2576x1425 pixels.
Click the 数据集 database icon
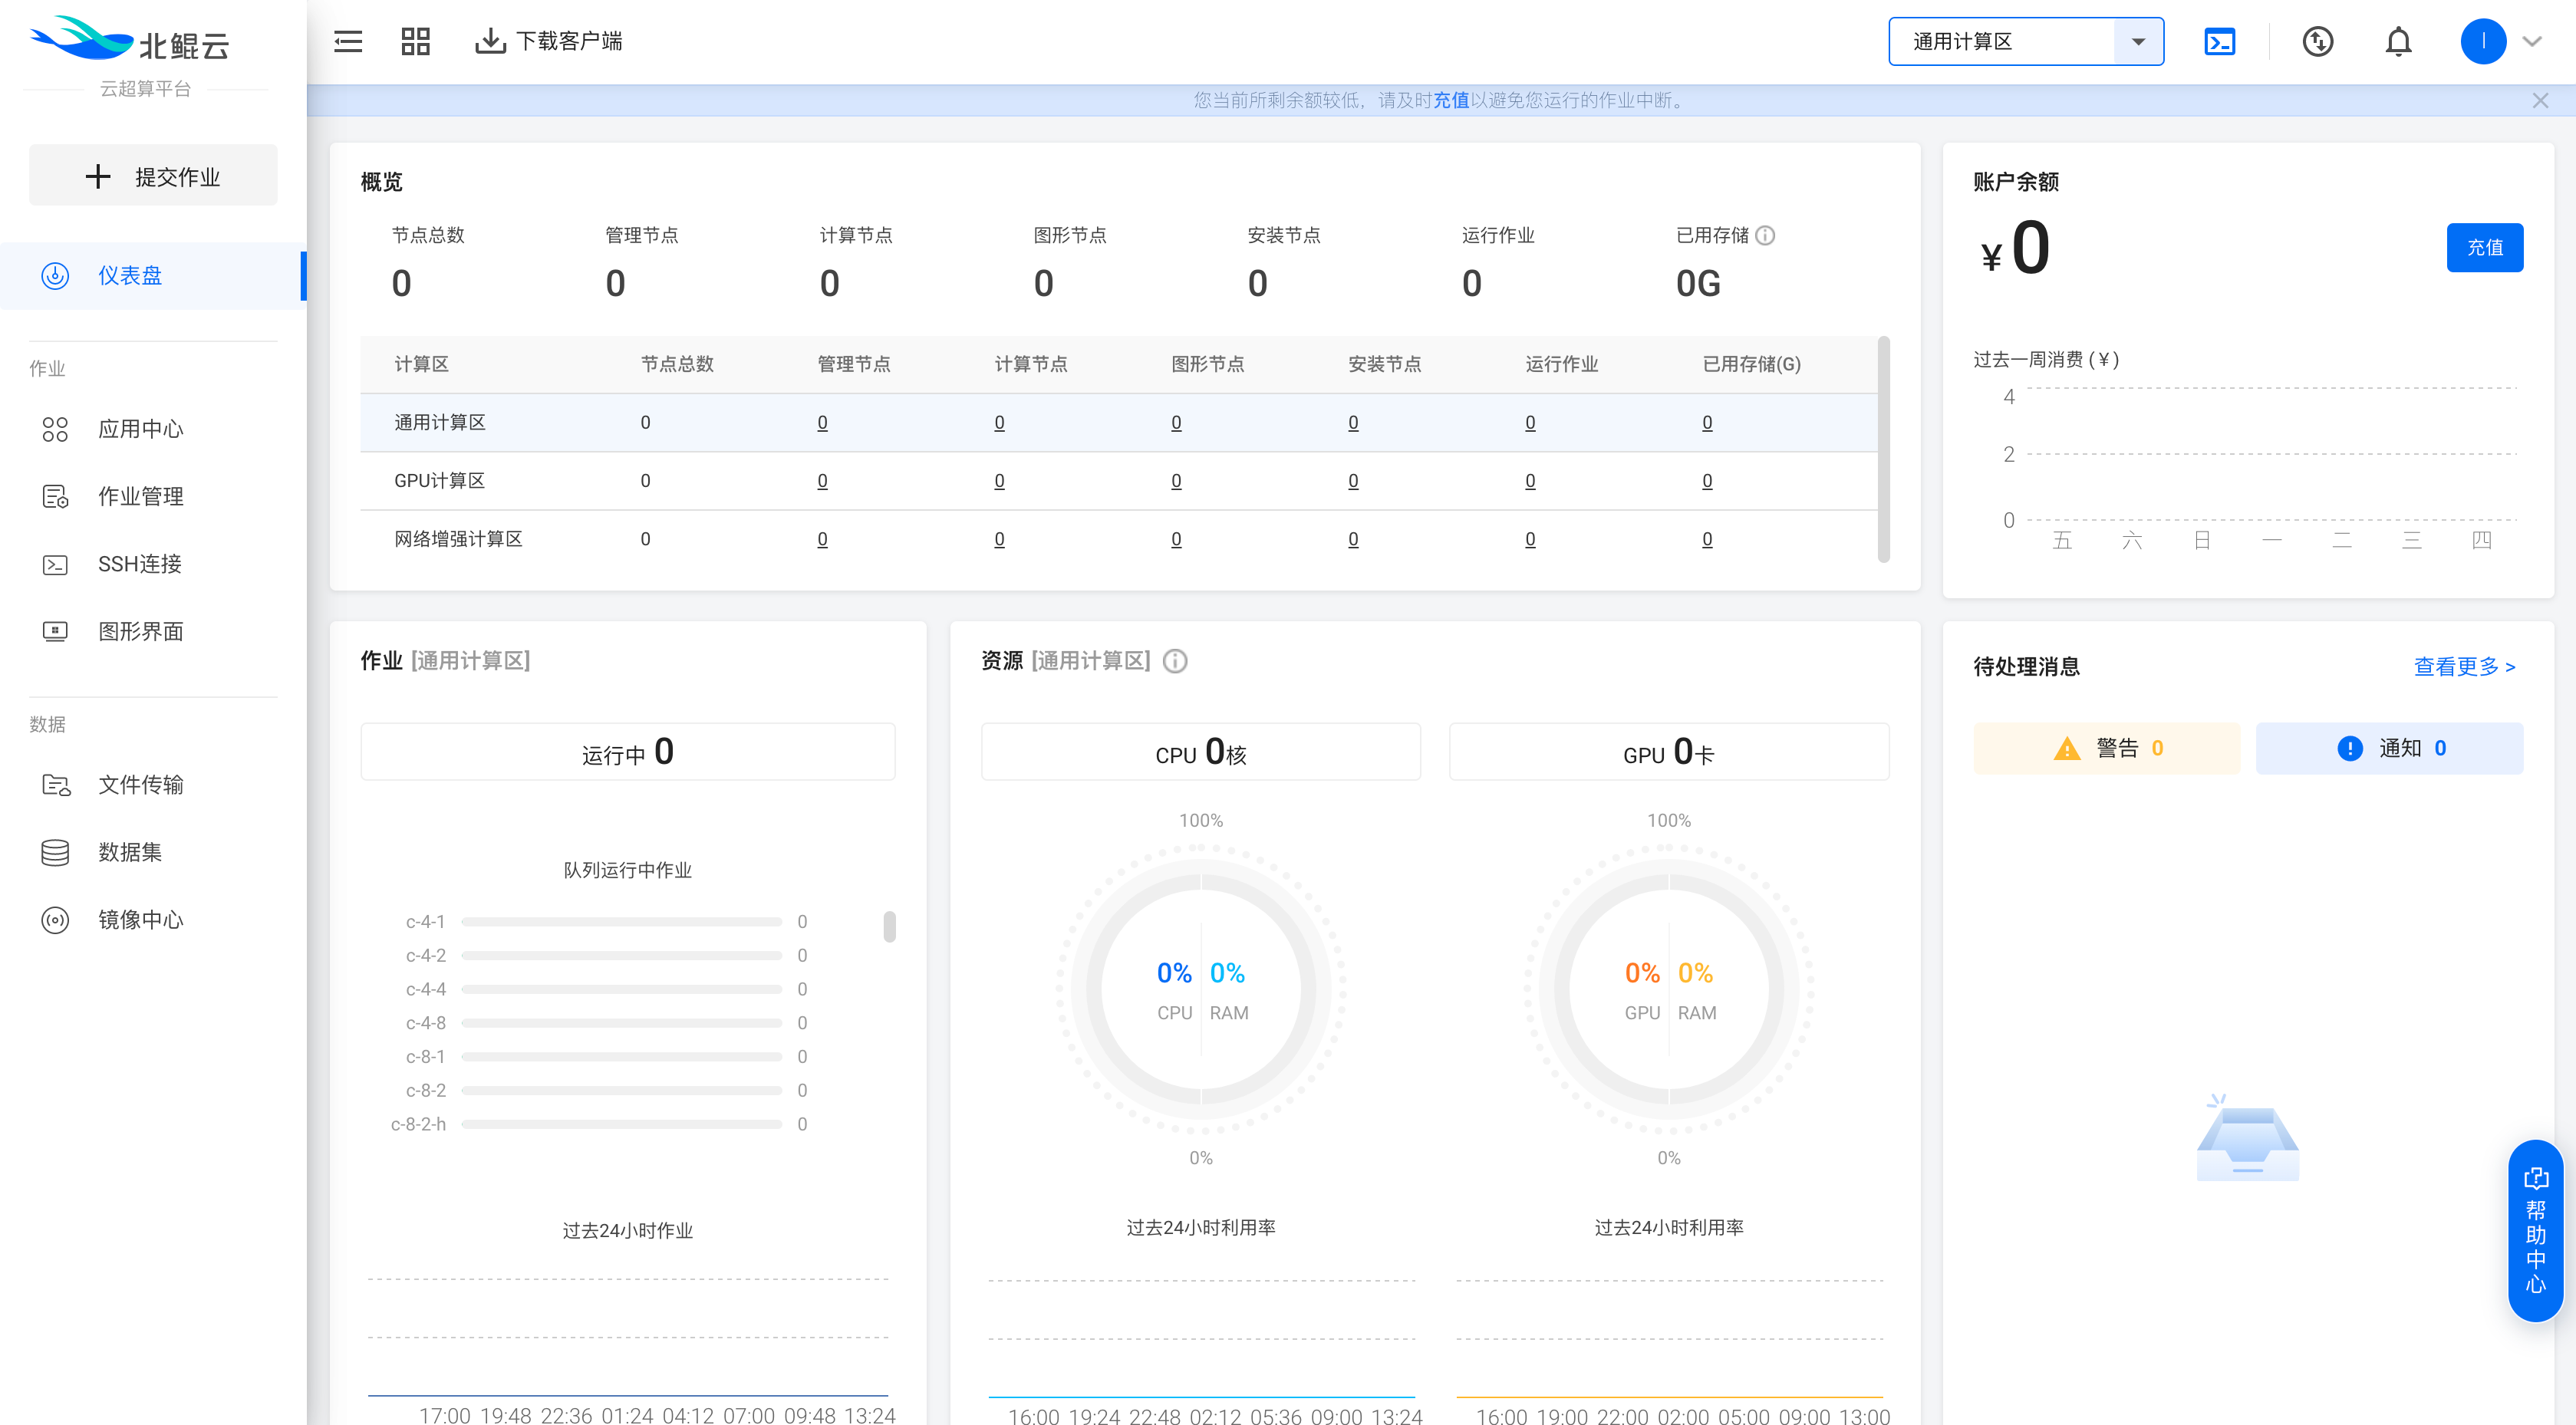(55, 852)
